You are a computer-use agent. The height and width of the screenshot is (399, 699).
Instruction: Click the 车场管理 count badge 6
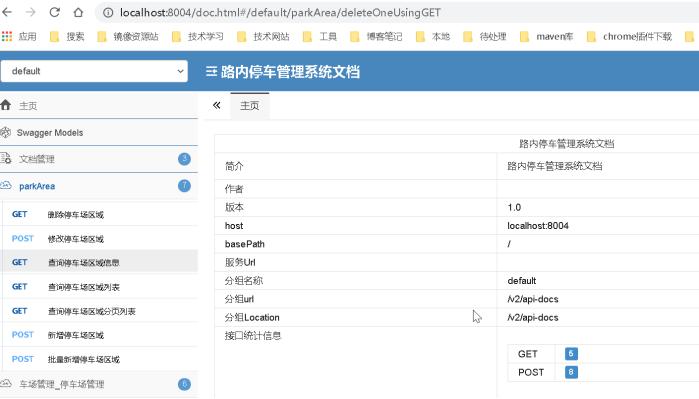(184, 384)
